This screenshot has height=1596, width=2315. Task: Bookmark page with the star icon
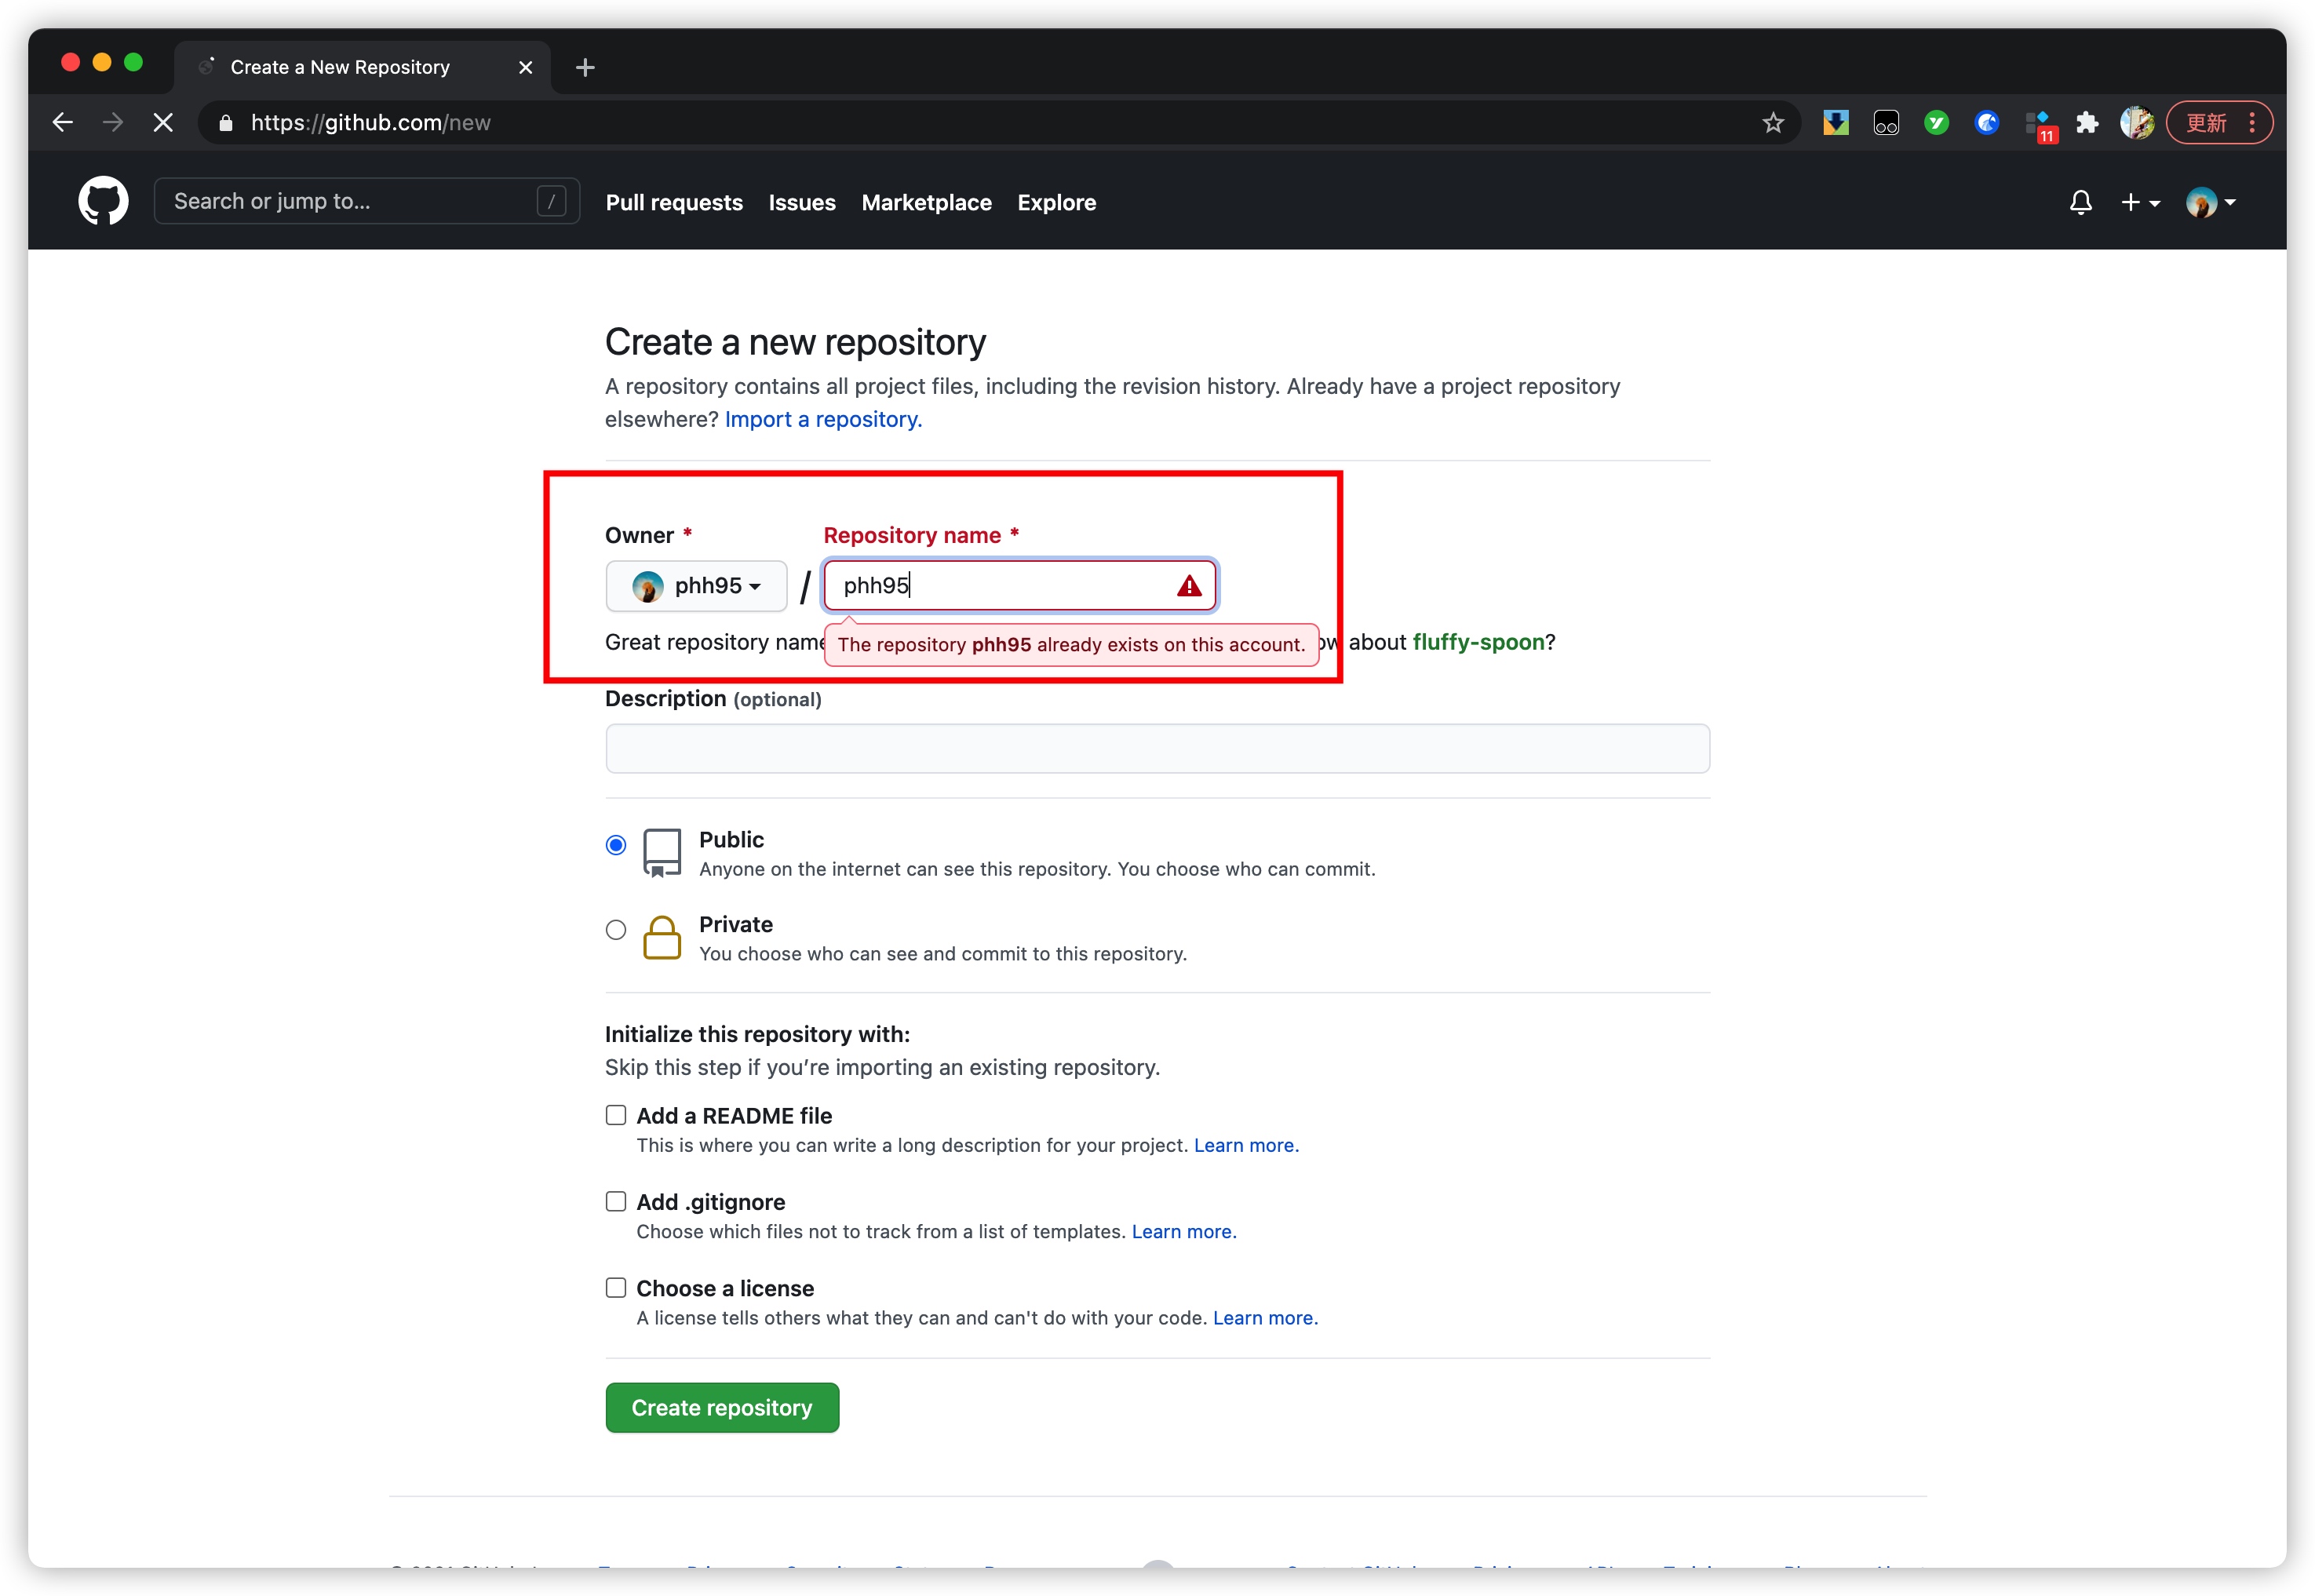pyautogui.click(x=1772, y=123)
